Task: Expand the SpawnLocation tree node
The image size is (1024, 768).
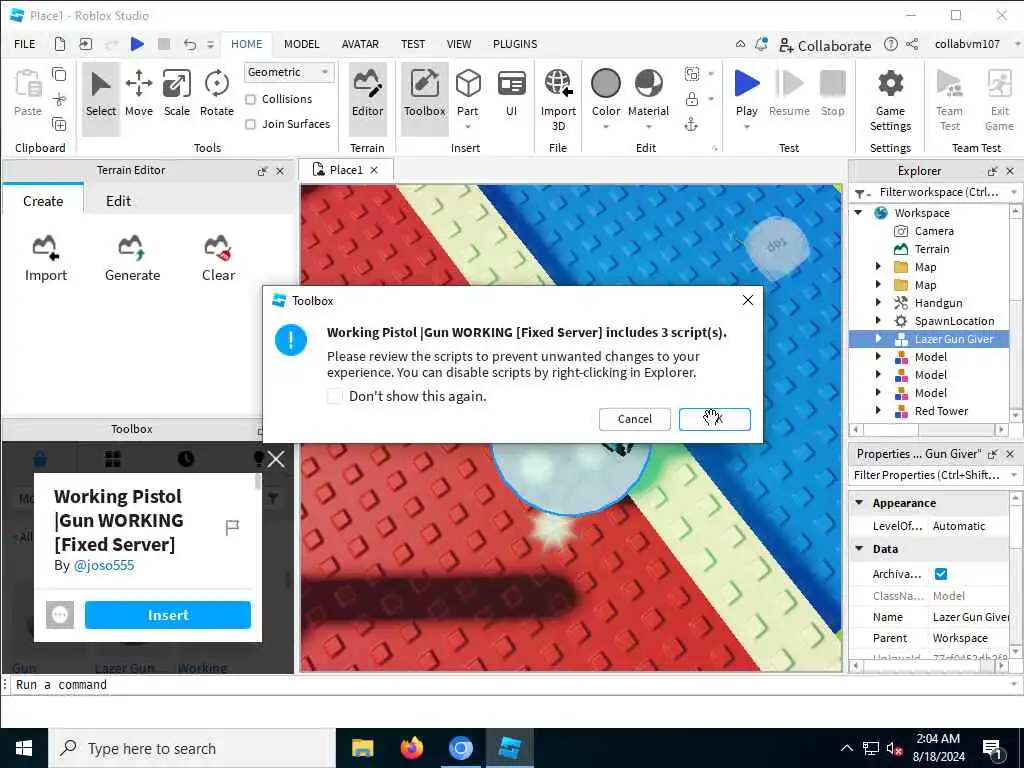Action: tap(878, 321)
